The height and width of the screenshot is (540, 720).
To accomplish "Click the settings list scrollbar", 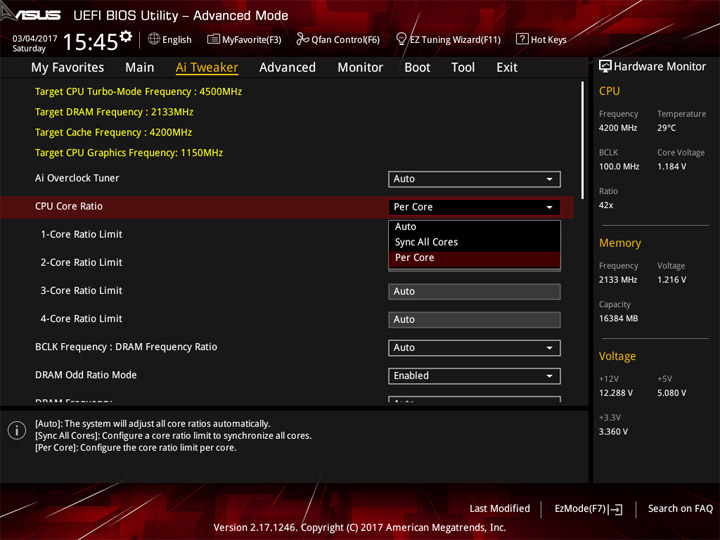I will point(583,140).
